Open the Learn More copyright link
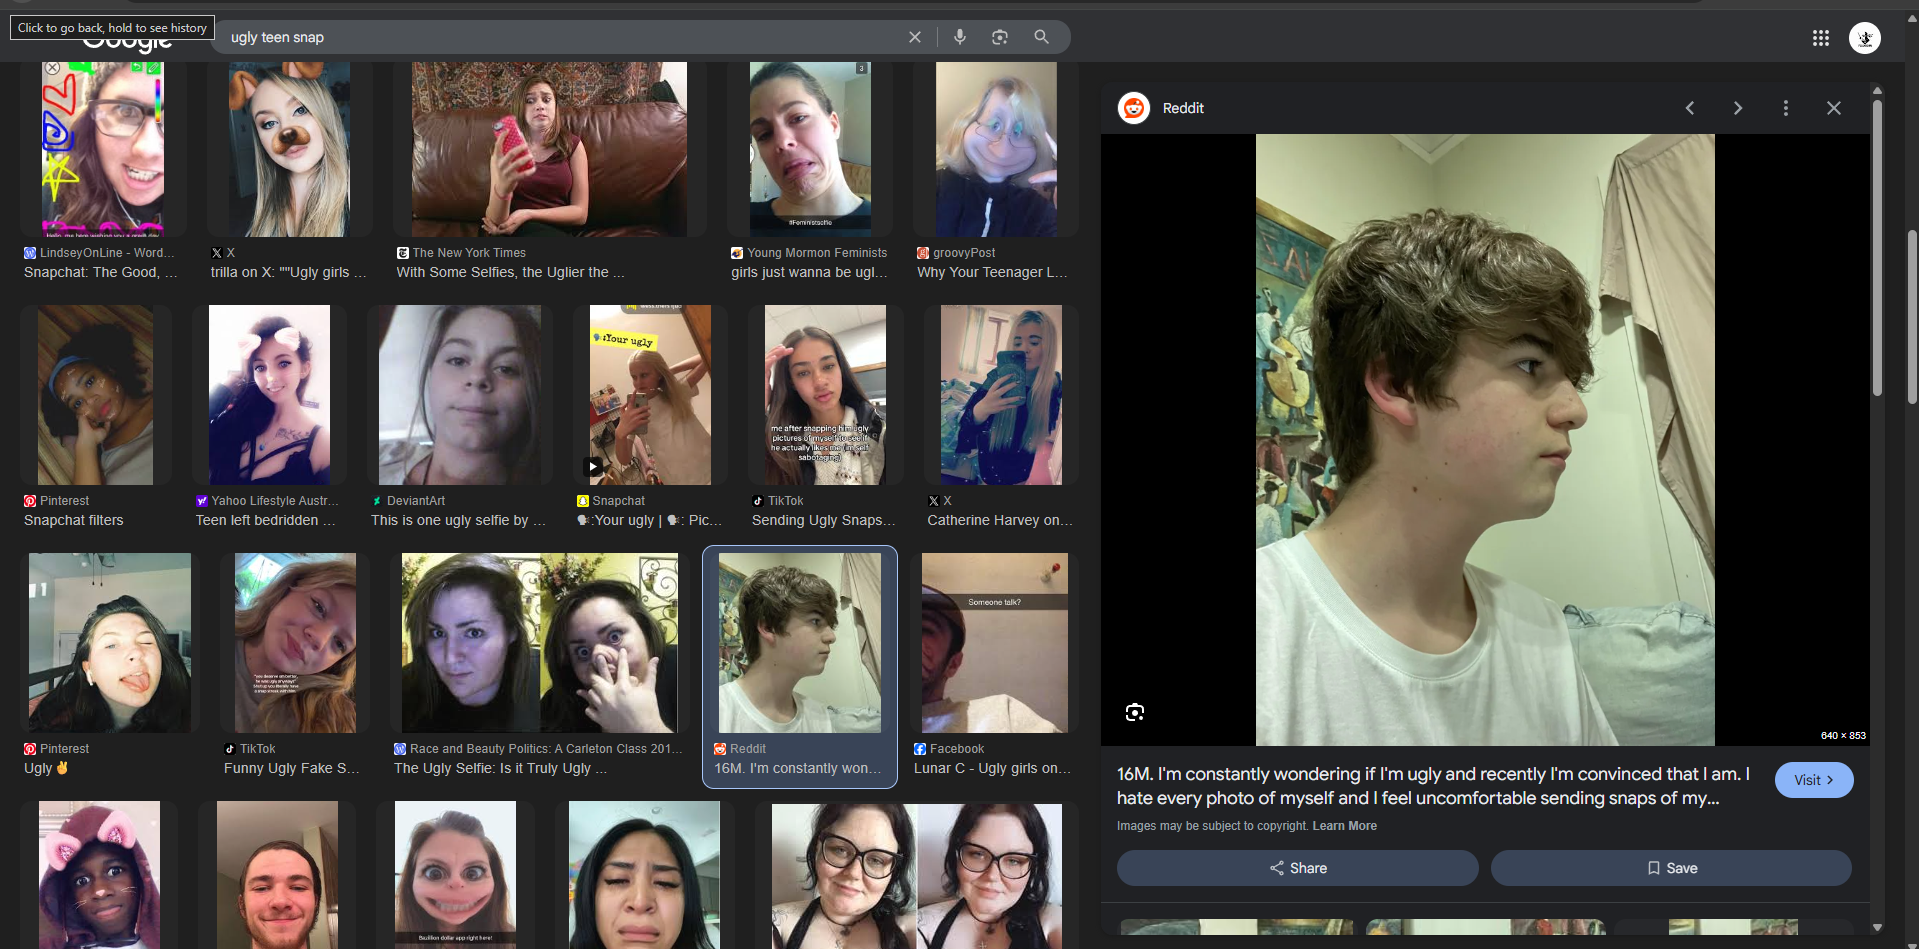The height and width of the screenshot is (949, 1919). point(1344,826)
